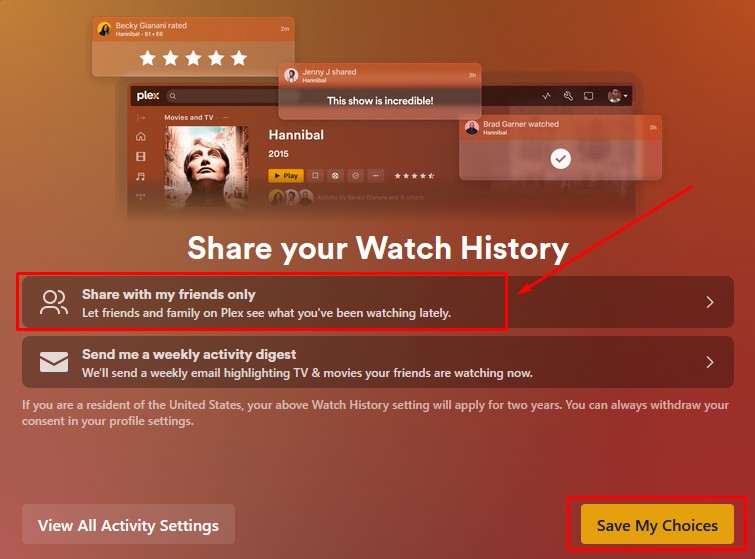Mark Hannibal as watched with the checkmark icon
Screen dimensions: 755x559
point(355,176)
